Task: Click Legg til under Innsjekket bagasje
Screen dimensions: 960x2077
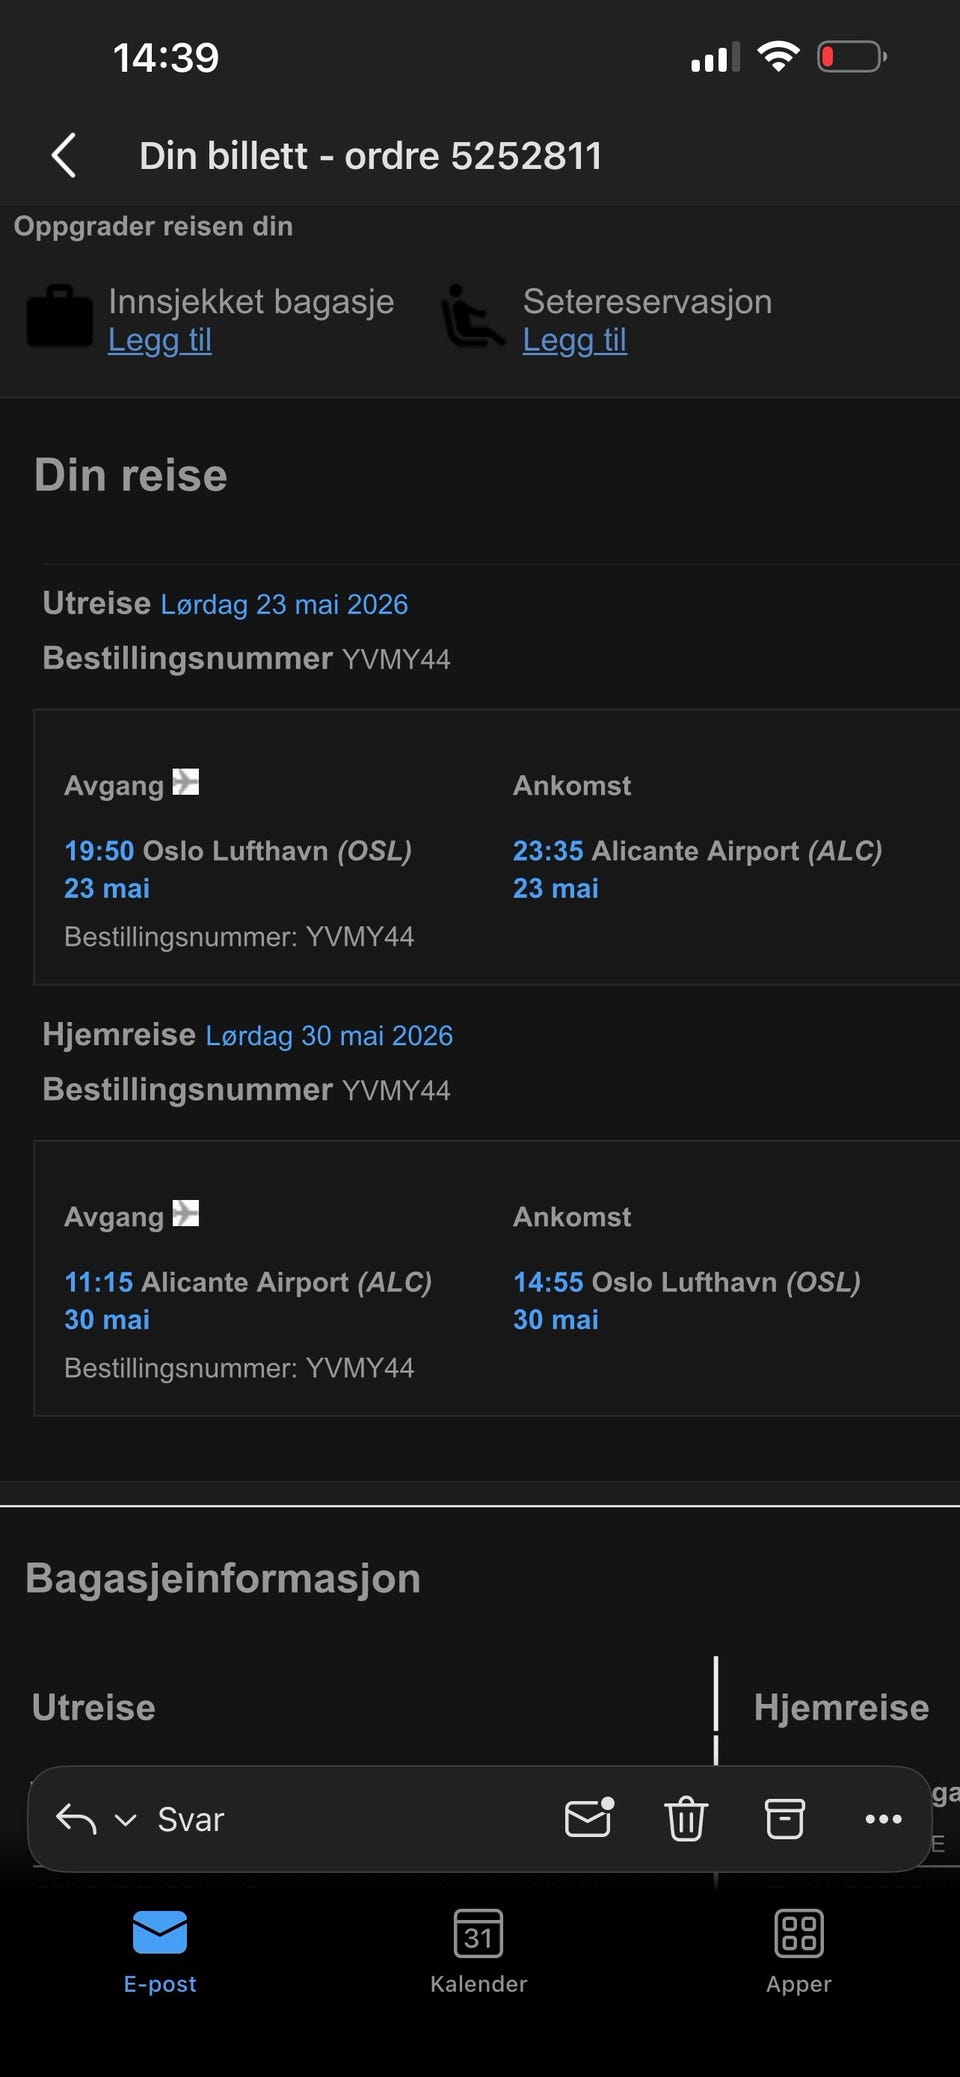Action: pos(160,340)
